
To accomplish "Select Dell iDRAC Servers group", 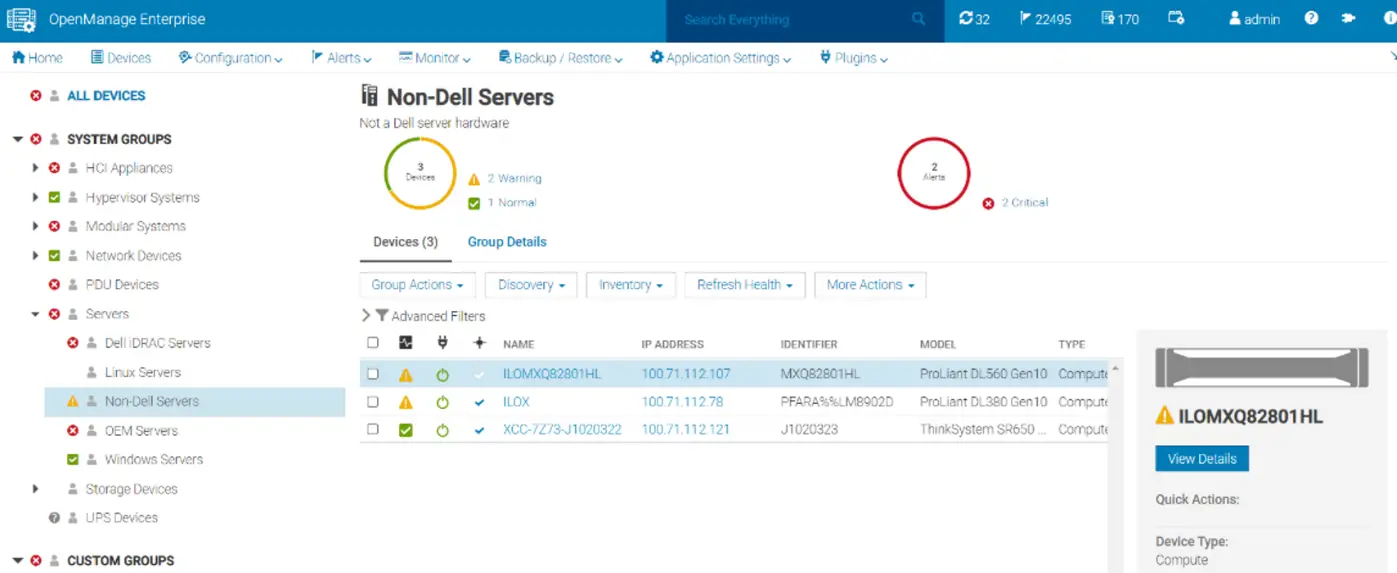I will pos(157,343).
